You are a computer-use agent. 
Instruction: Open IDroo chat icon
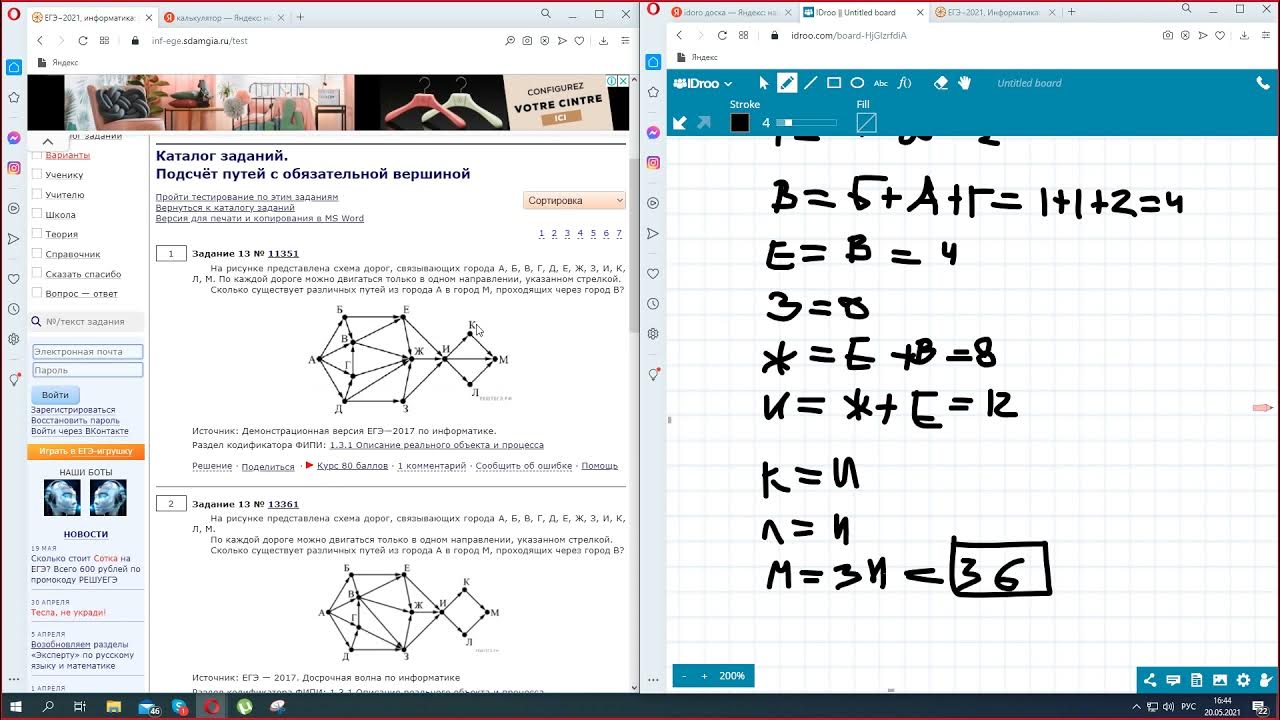tap(1172, 680)
